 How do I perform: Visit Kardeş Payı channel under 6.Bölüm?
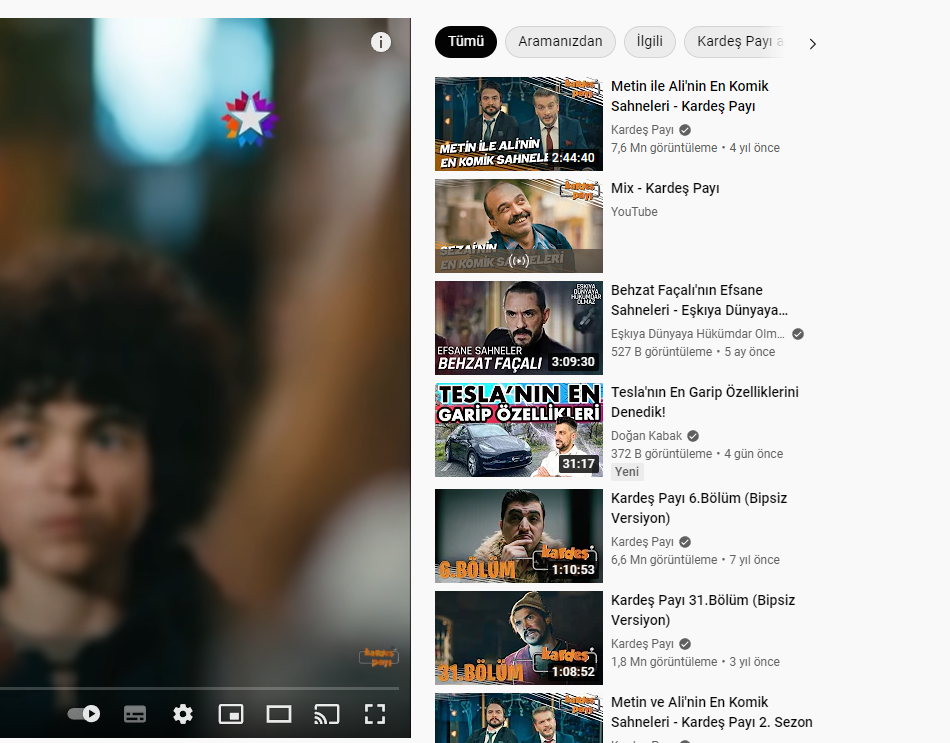(x=642, y=542)
